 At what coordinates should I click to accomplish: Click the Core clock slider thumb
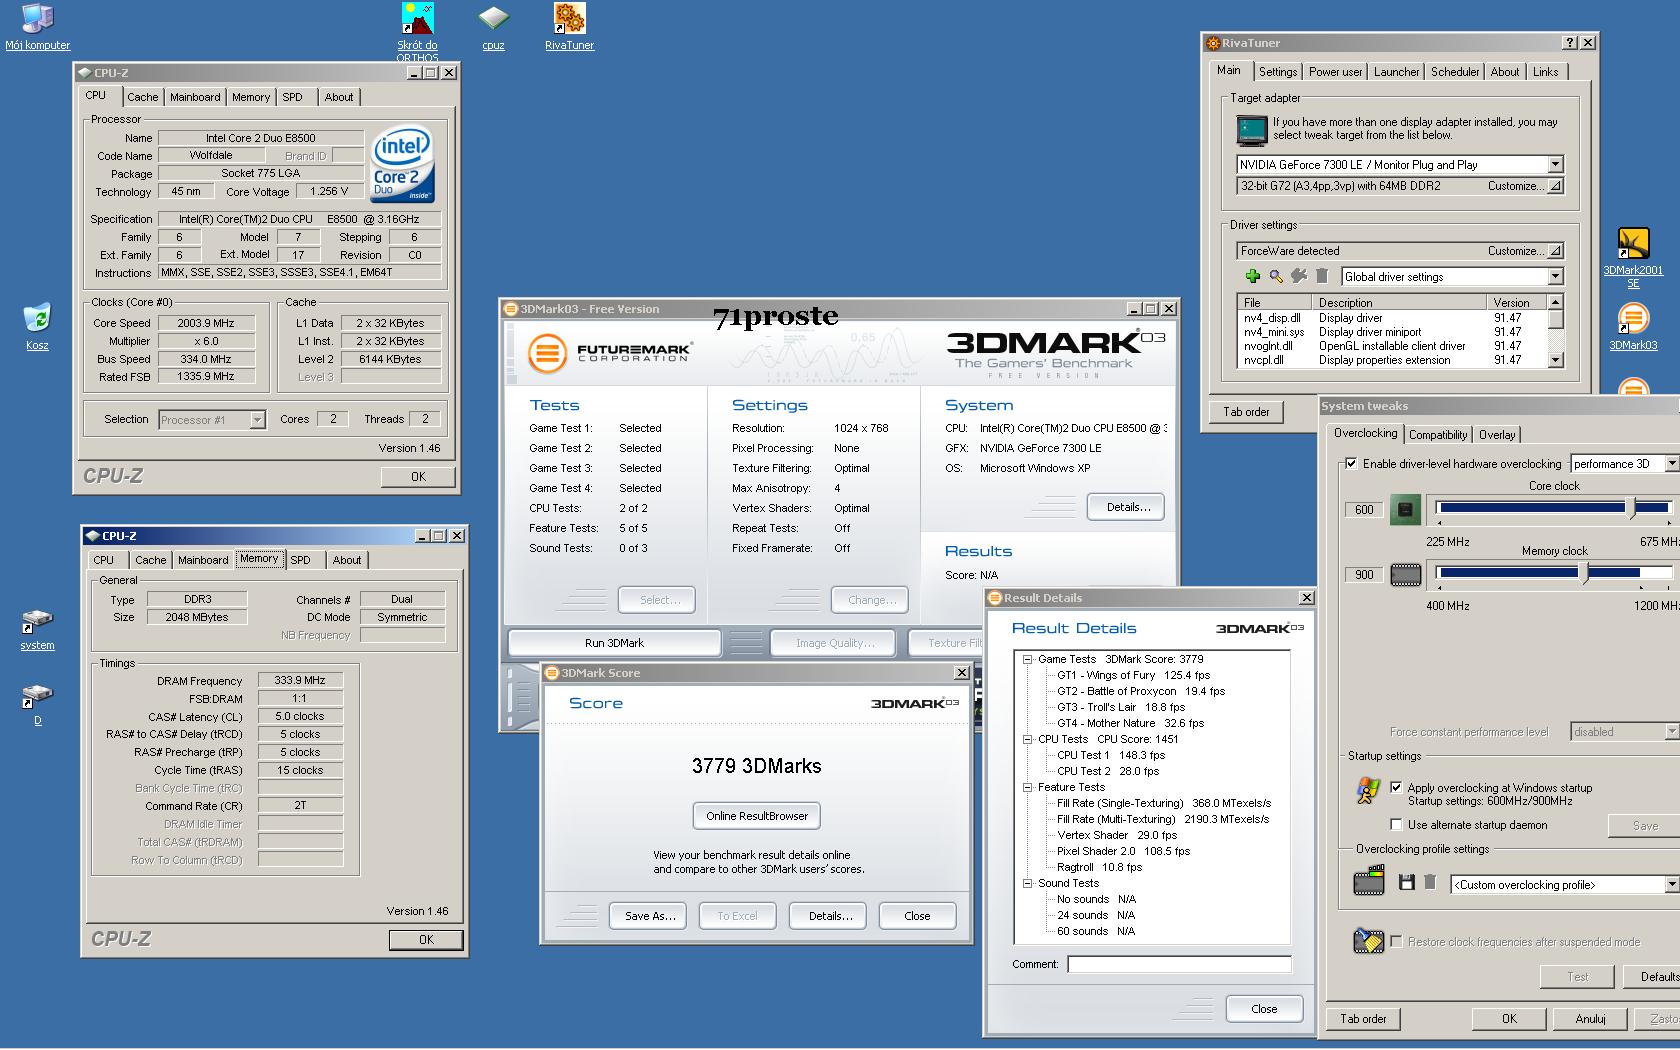(x=1632, y=508)
